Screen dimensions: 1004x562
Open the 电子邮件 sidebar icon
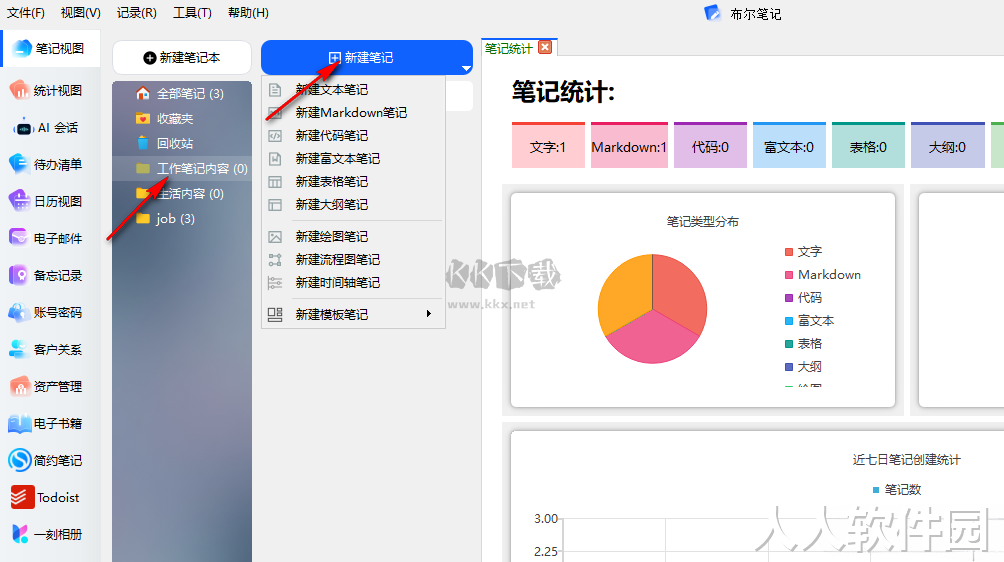pos(19,238)
